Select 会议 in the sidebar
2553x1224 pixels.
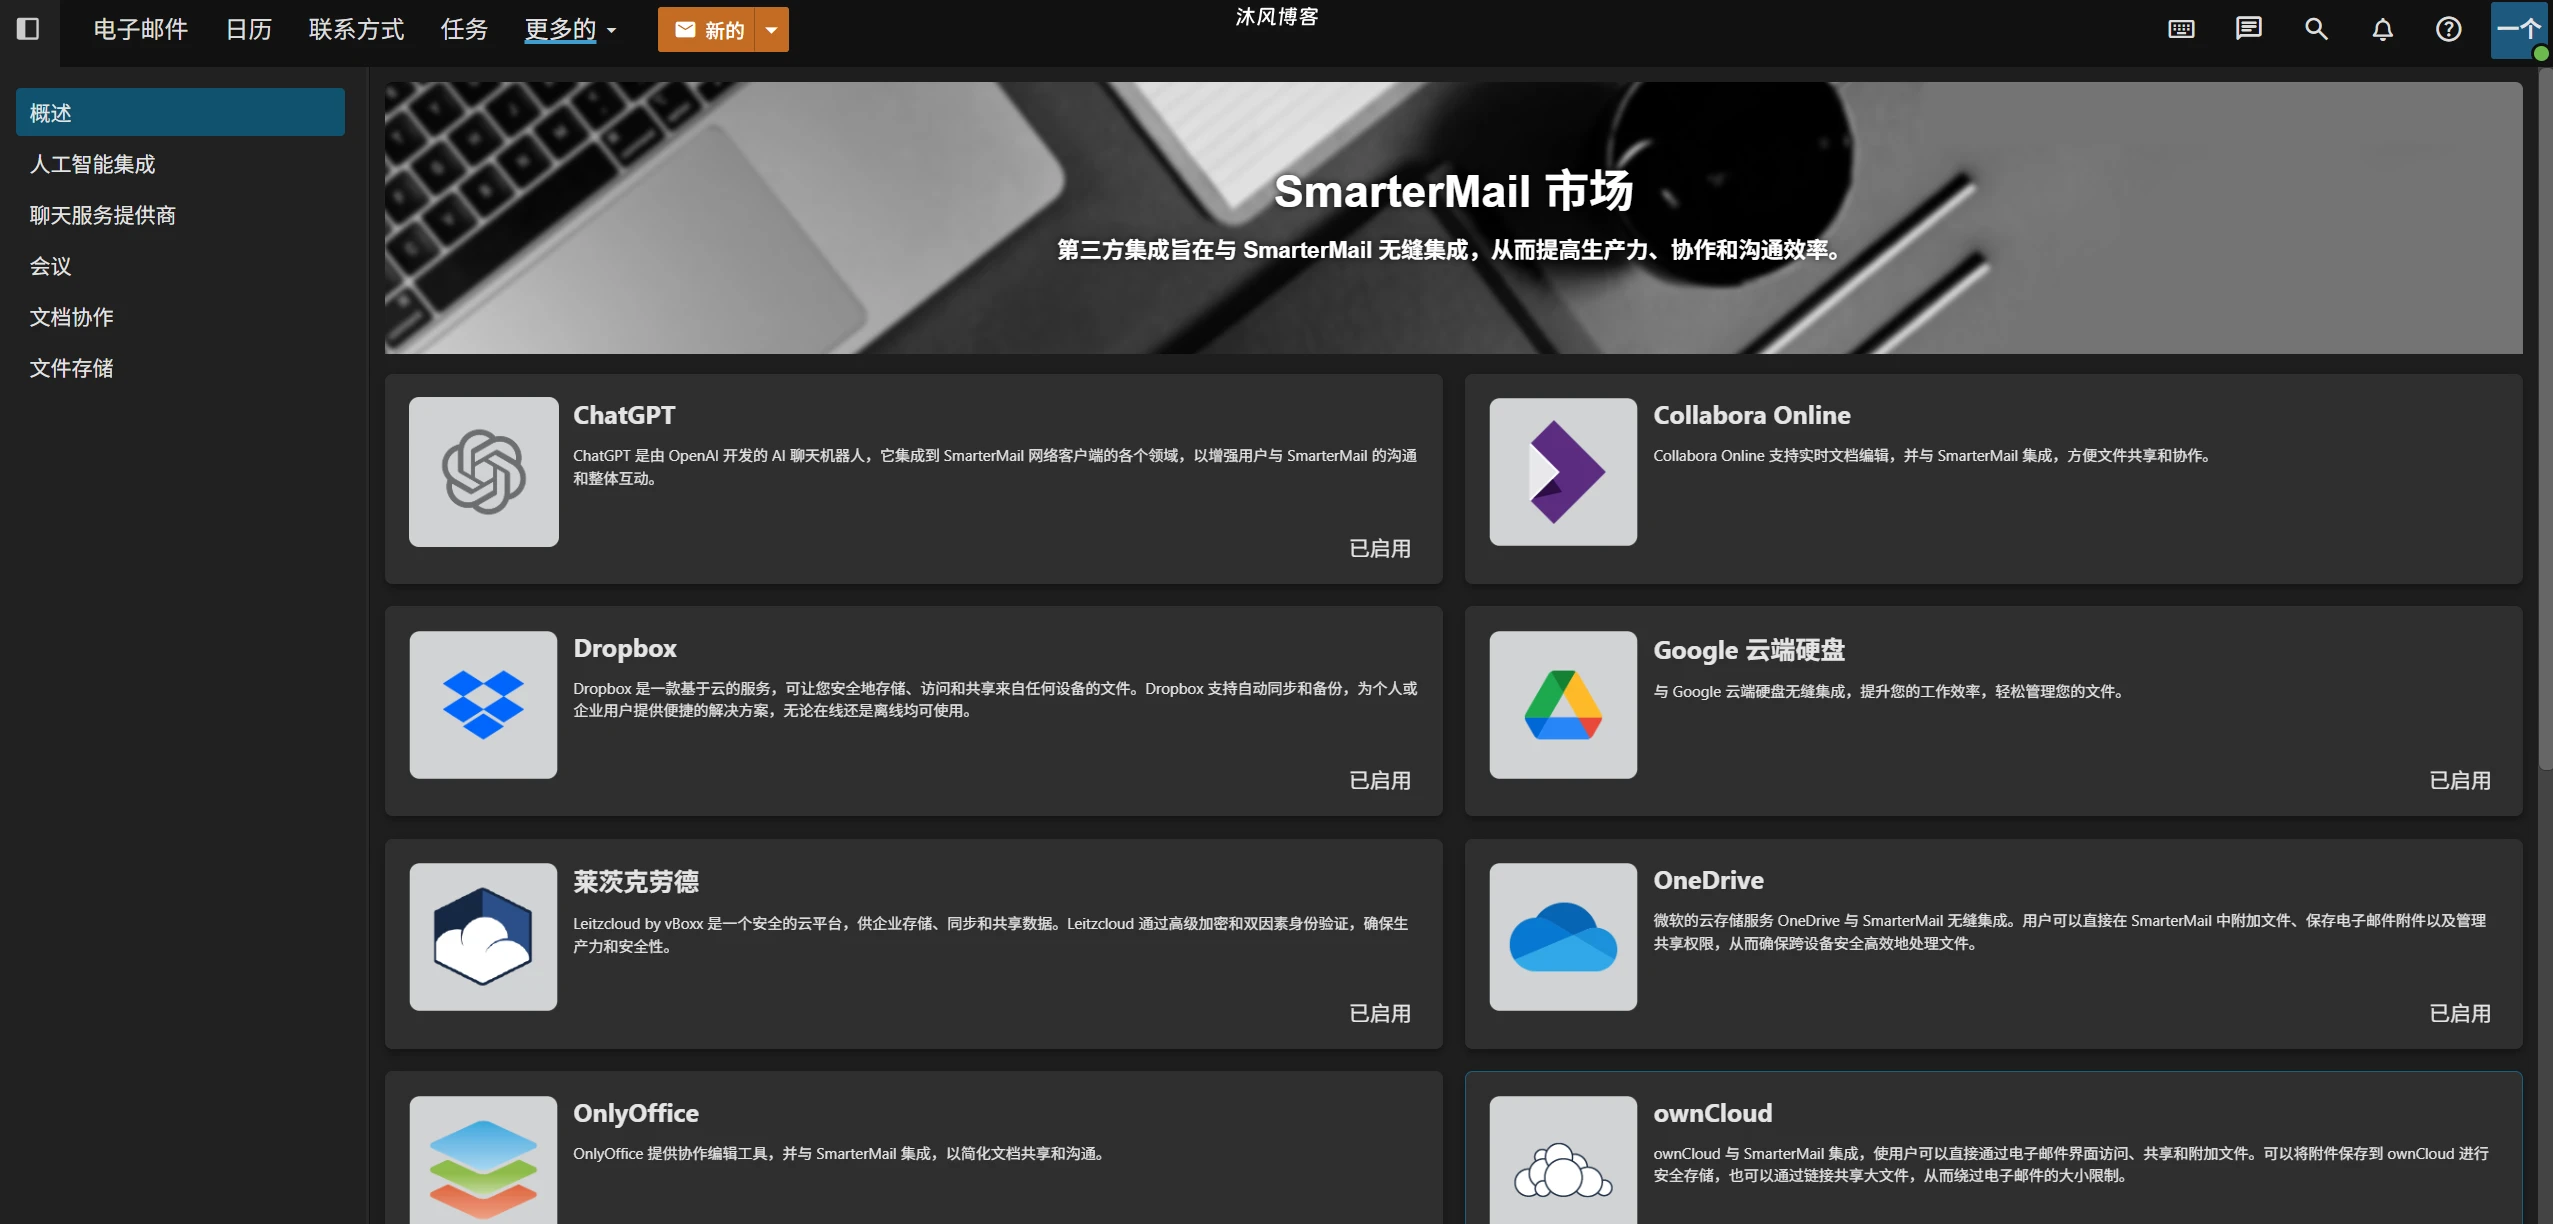click(x=180, y=265)
